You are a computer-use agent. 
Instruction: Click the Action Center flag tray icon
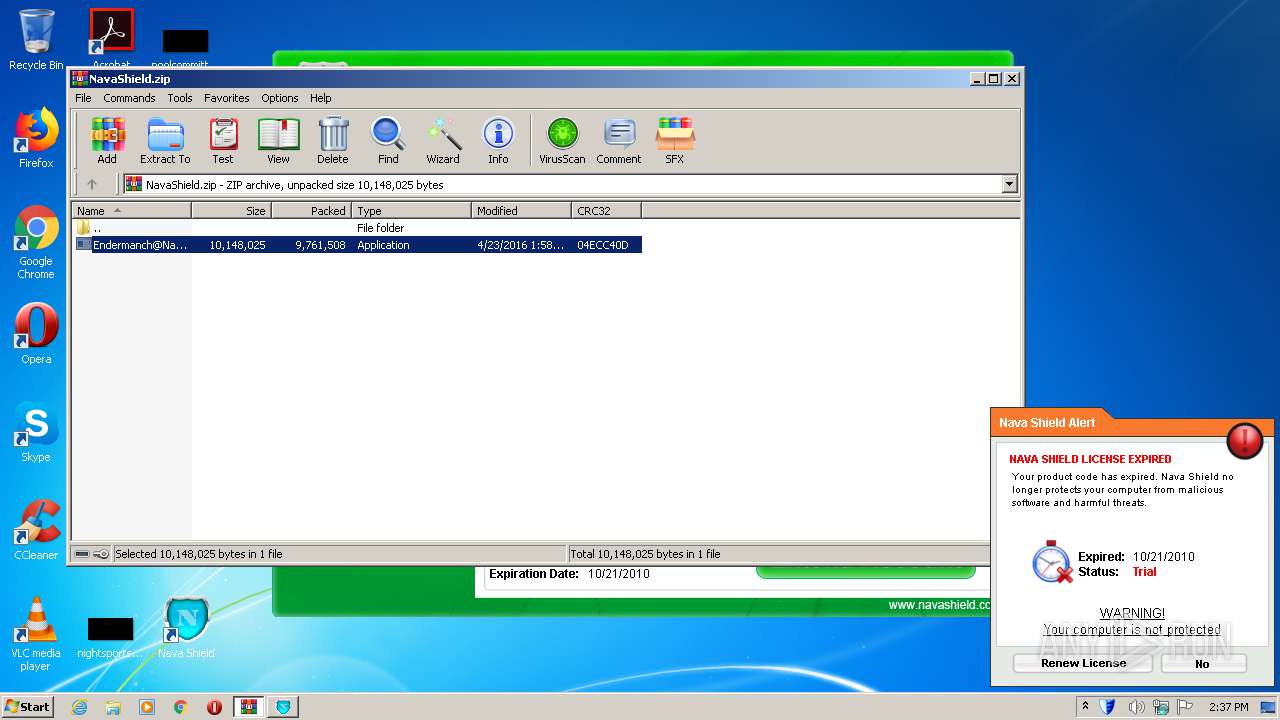1185,707
